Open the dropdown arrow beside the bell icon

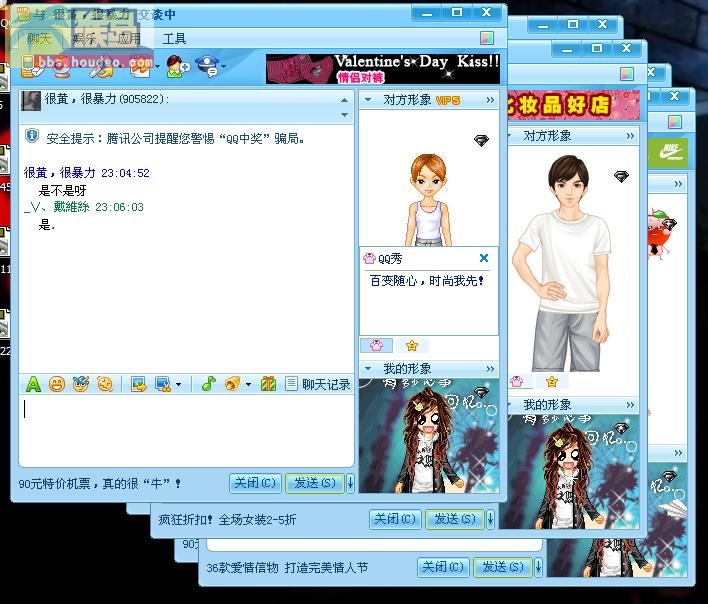point(248,385)
